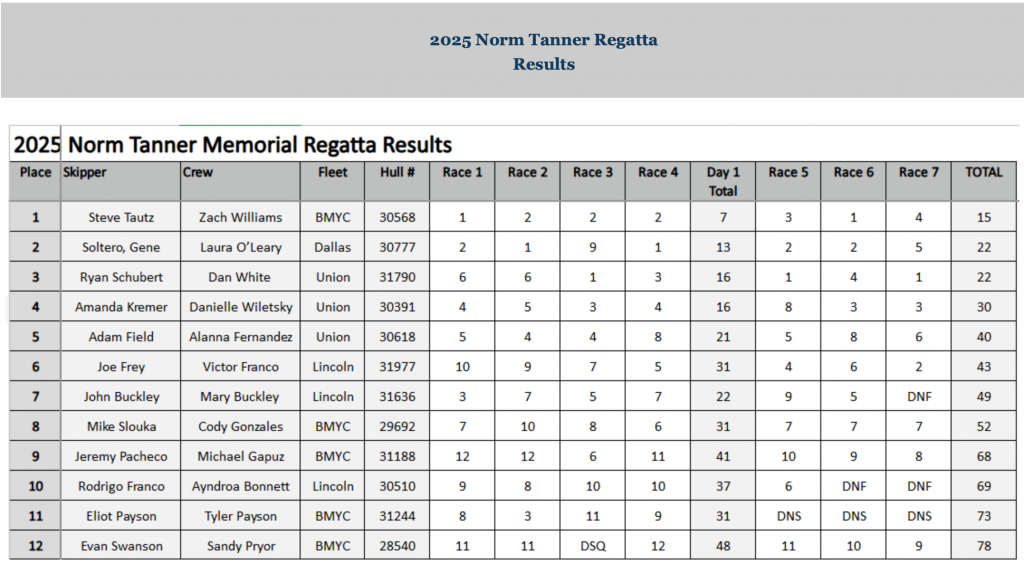Click total score 15 in Steve Tautz's row

pyautogui.click(x=984, y=217)
